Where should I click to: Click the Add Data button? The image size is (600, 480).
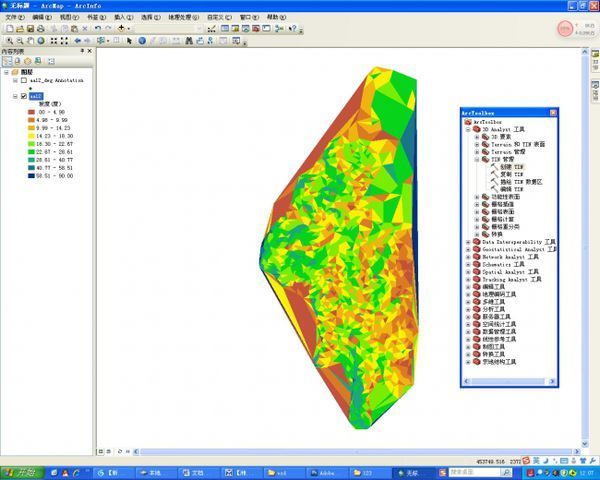tap(122, 29)
